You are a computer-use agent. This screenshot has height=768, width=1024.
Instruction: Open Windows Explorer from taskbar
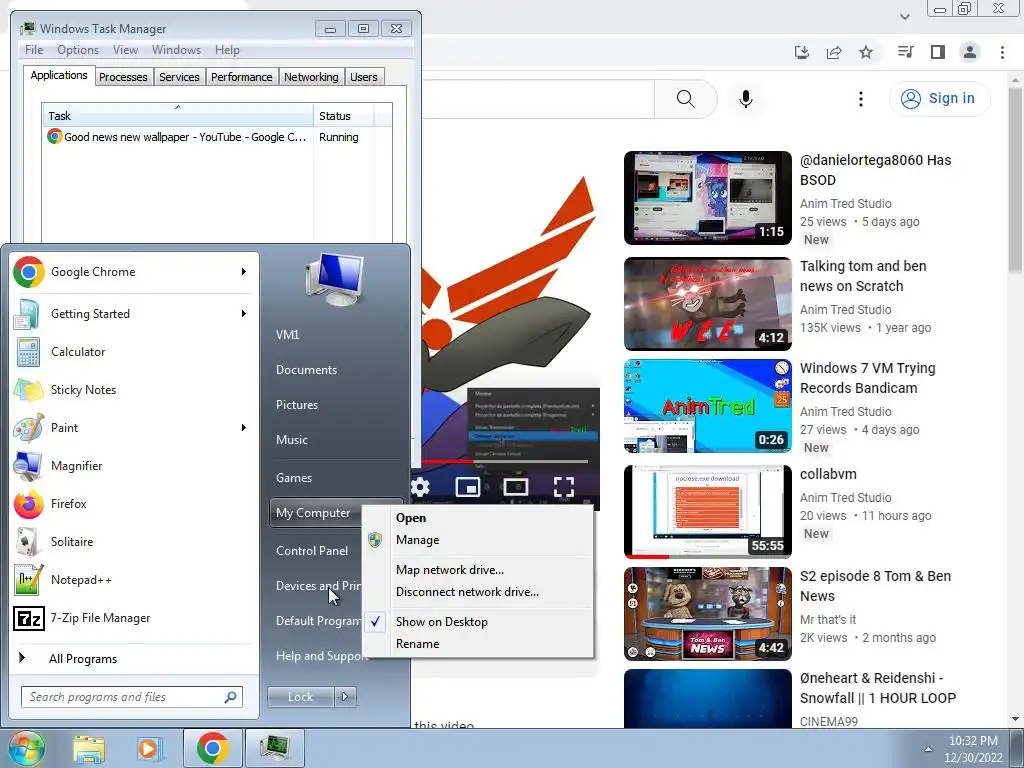pos(89,748)
